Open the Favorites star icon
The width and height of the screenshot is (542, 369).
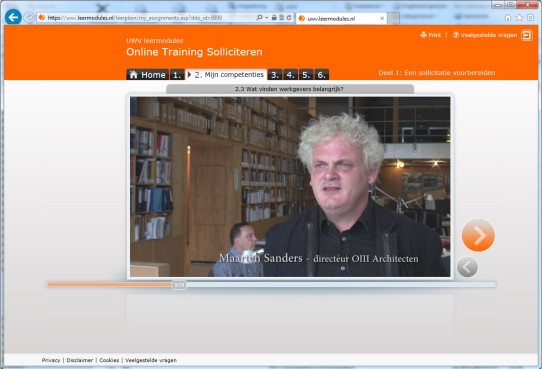tap(519, 17)
